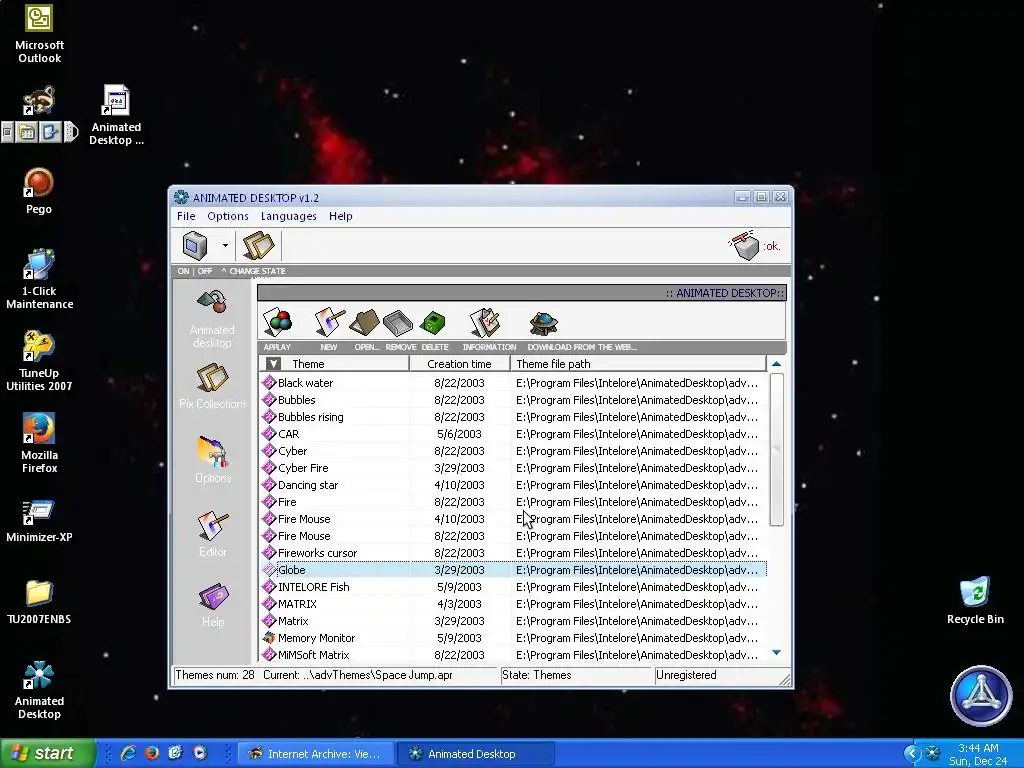
Task: Sort by Theme file path header
Action: point(638,364)
